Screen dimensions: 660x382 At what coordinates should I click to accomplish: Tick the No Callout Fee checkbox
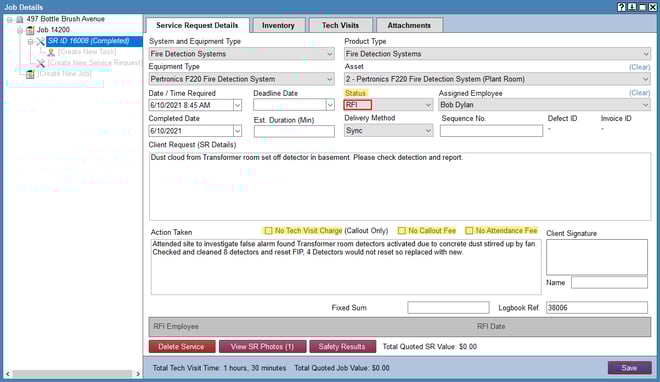click(402, 231)
